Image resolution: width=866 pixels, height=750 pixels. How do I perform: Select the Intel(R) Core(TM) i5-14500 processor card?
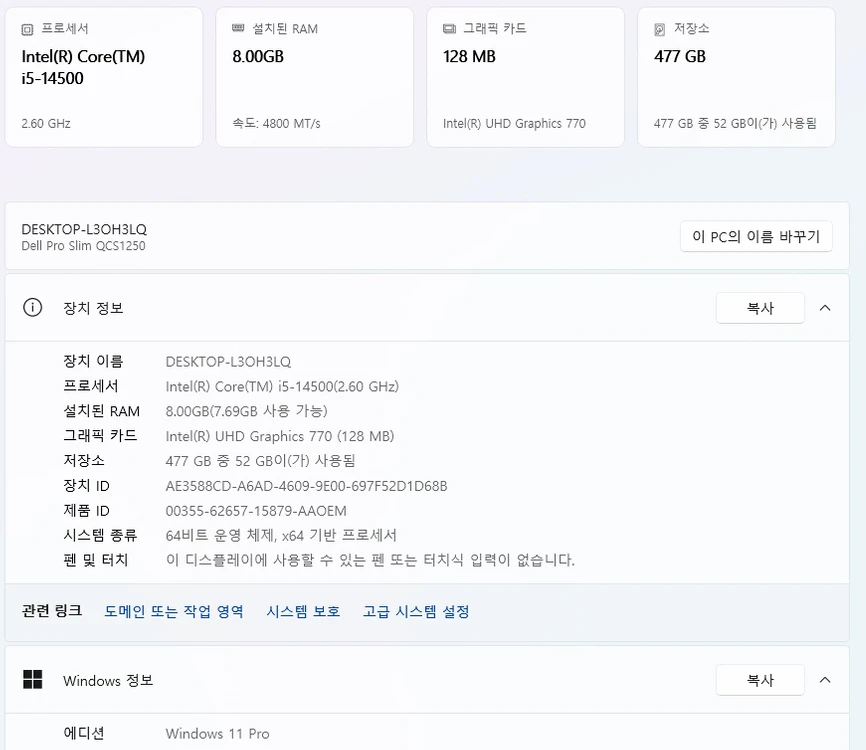(104, 77)
